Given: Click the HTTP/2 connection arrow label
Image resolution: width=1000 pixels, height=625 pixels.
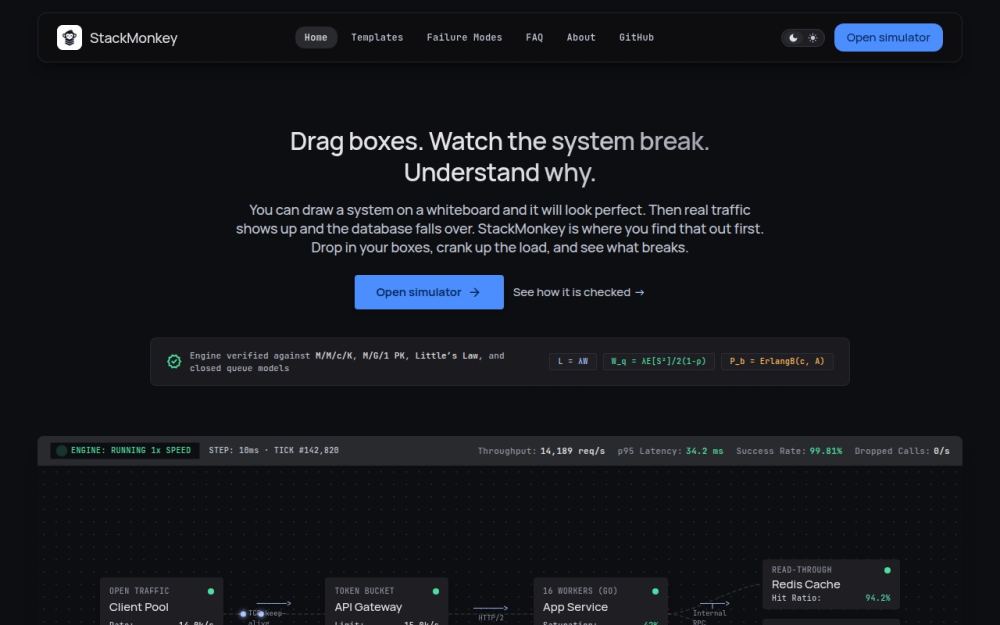Looking at the screenshot, I should click(x=491, y=617).
